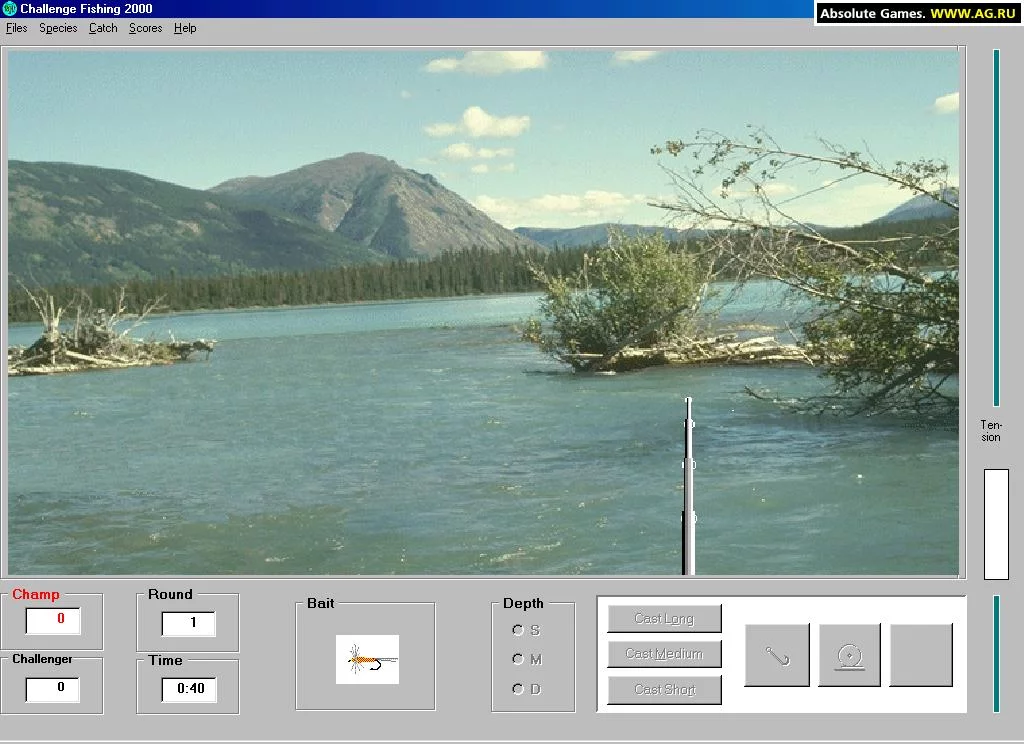Click the Cast Long button

[x=664, y=618]
